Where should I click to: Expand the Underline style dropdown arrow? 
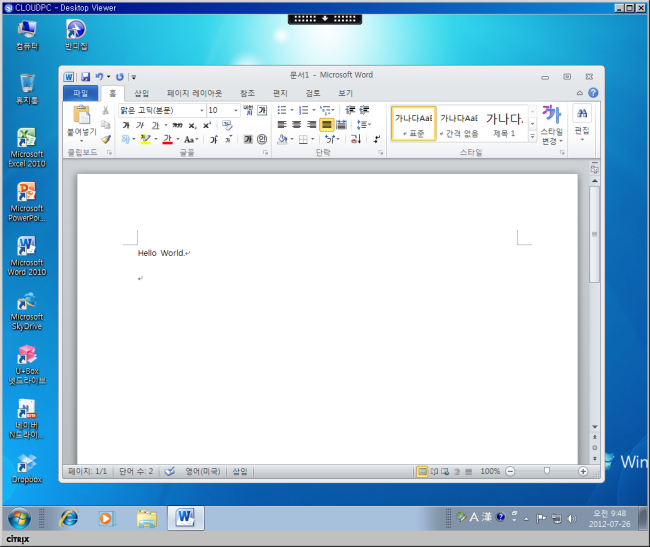(x=166, y=125)
